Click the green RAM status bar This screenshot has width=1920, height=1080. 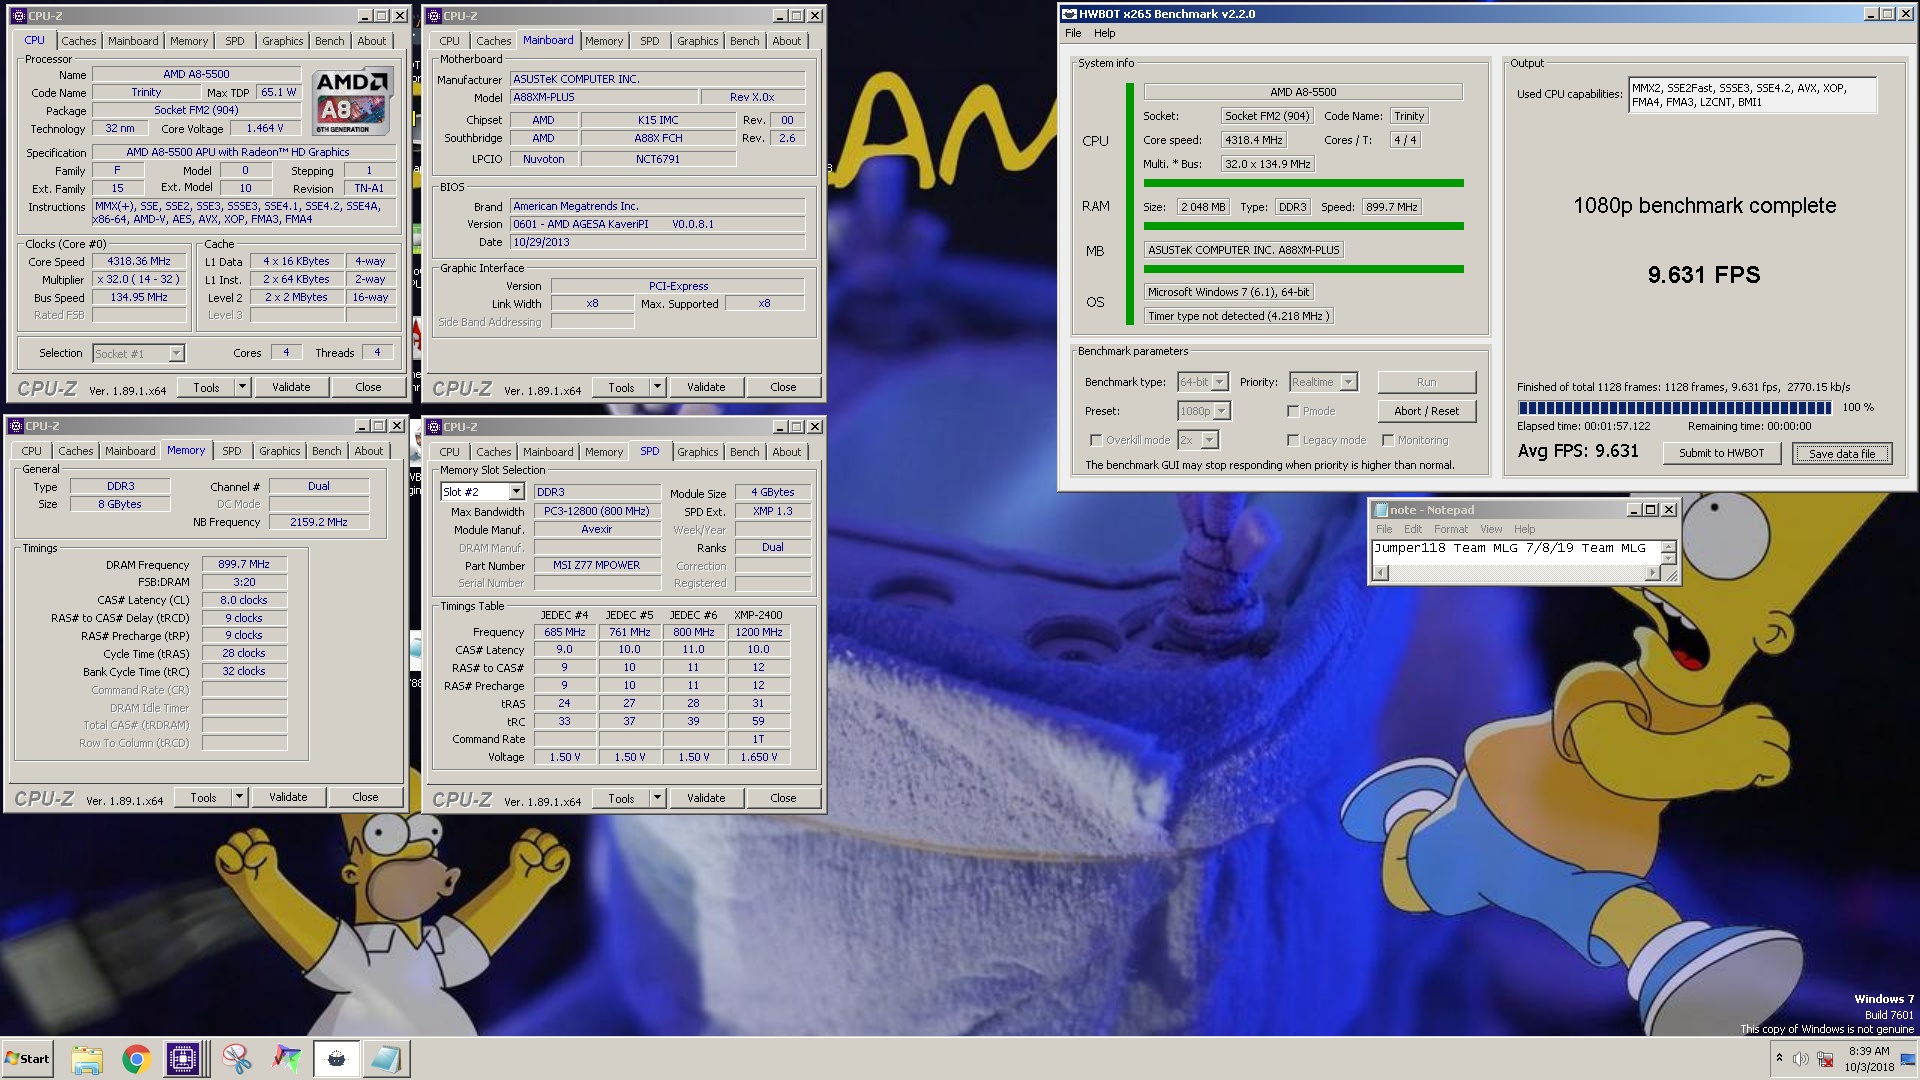[x=1303, y=226]
